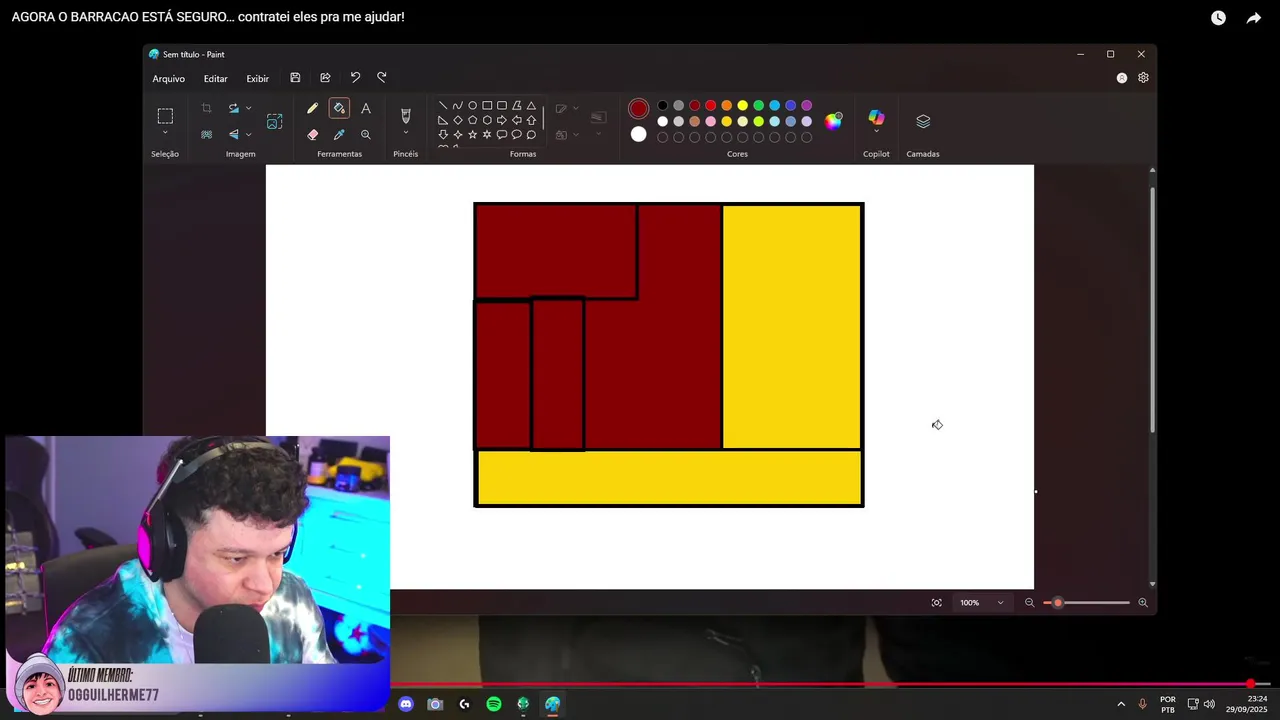Open the 100% zoom level dropdown
The image size is (1280, 720).
982,603
